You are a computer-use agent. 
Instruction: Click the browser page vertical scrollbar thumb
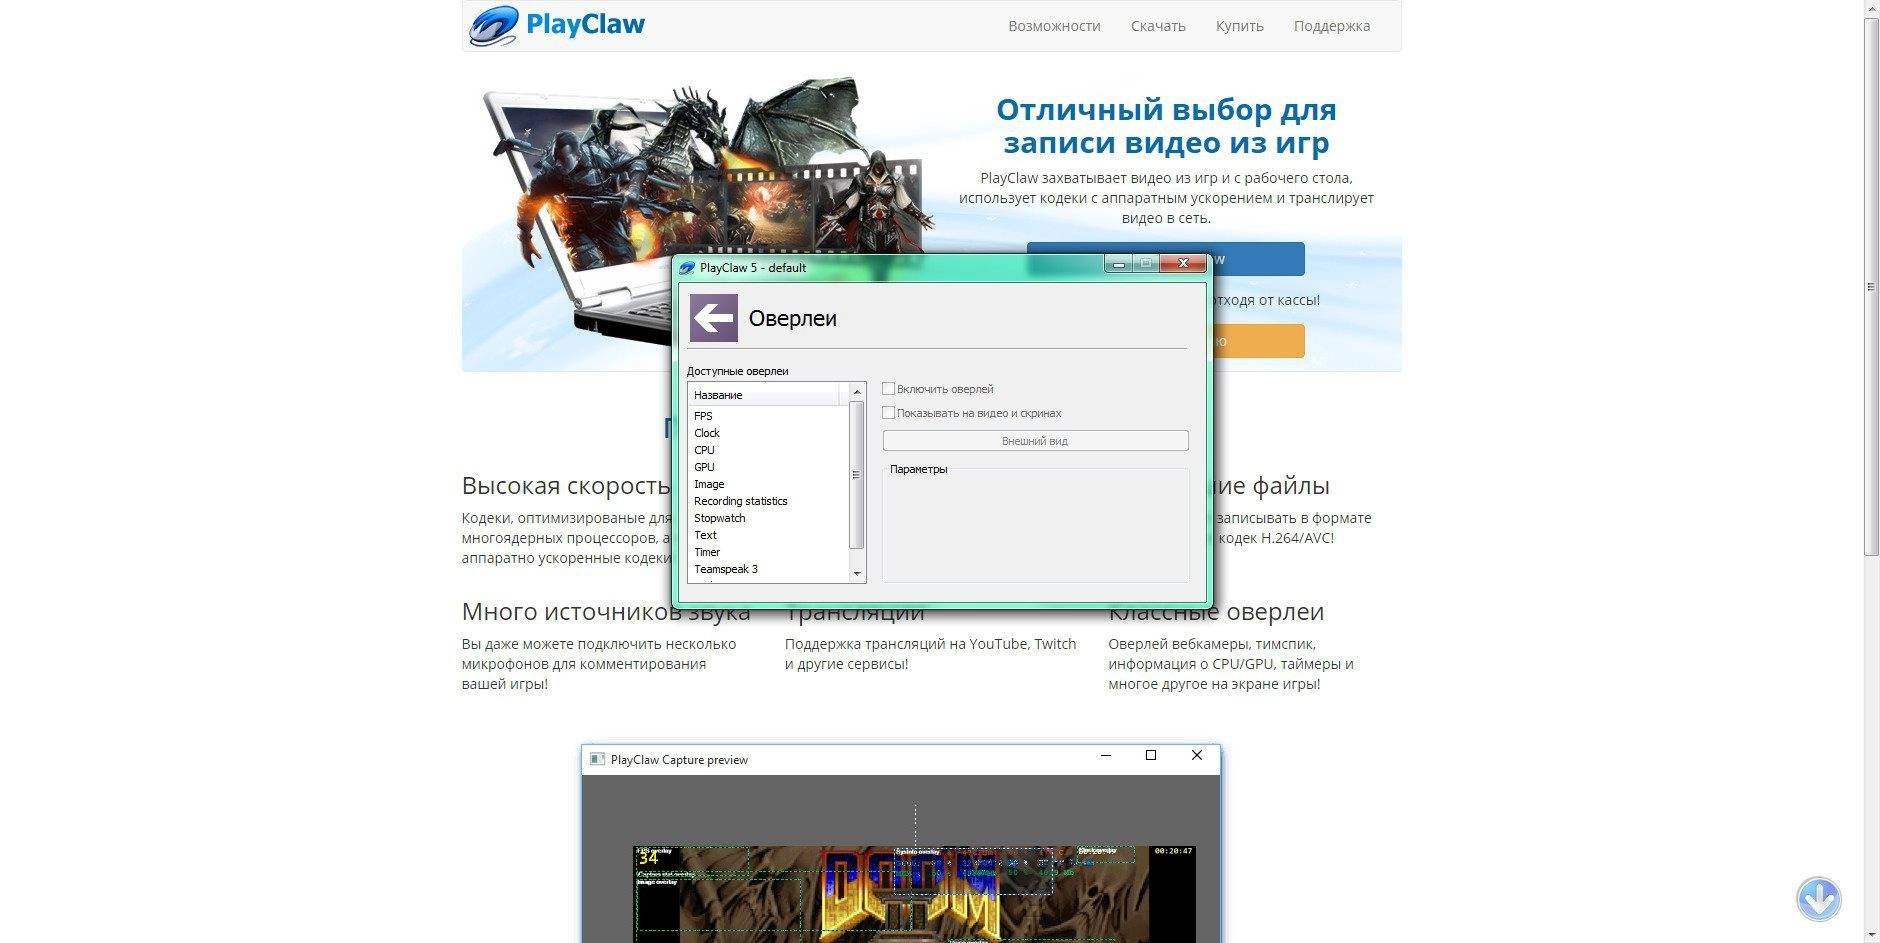pyautogui.click(x=1871, y=286)
